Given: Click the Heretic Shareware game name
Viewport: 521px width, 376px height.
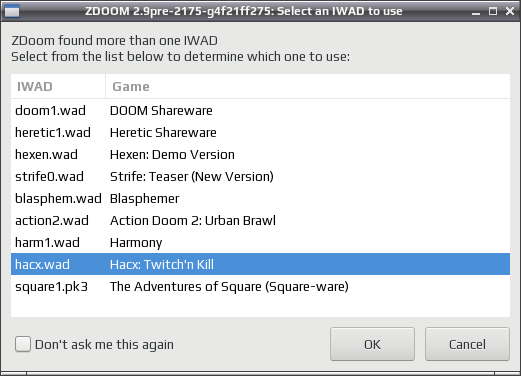Looking at the screenshot, I should point(163,132).
